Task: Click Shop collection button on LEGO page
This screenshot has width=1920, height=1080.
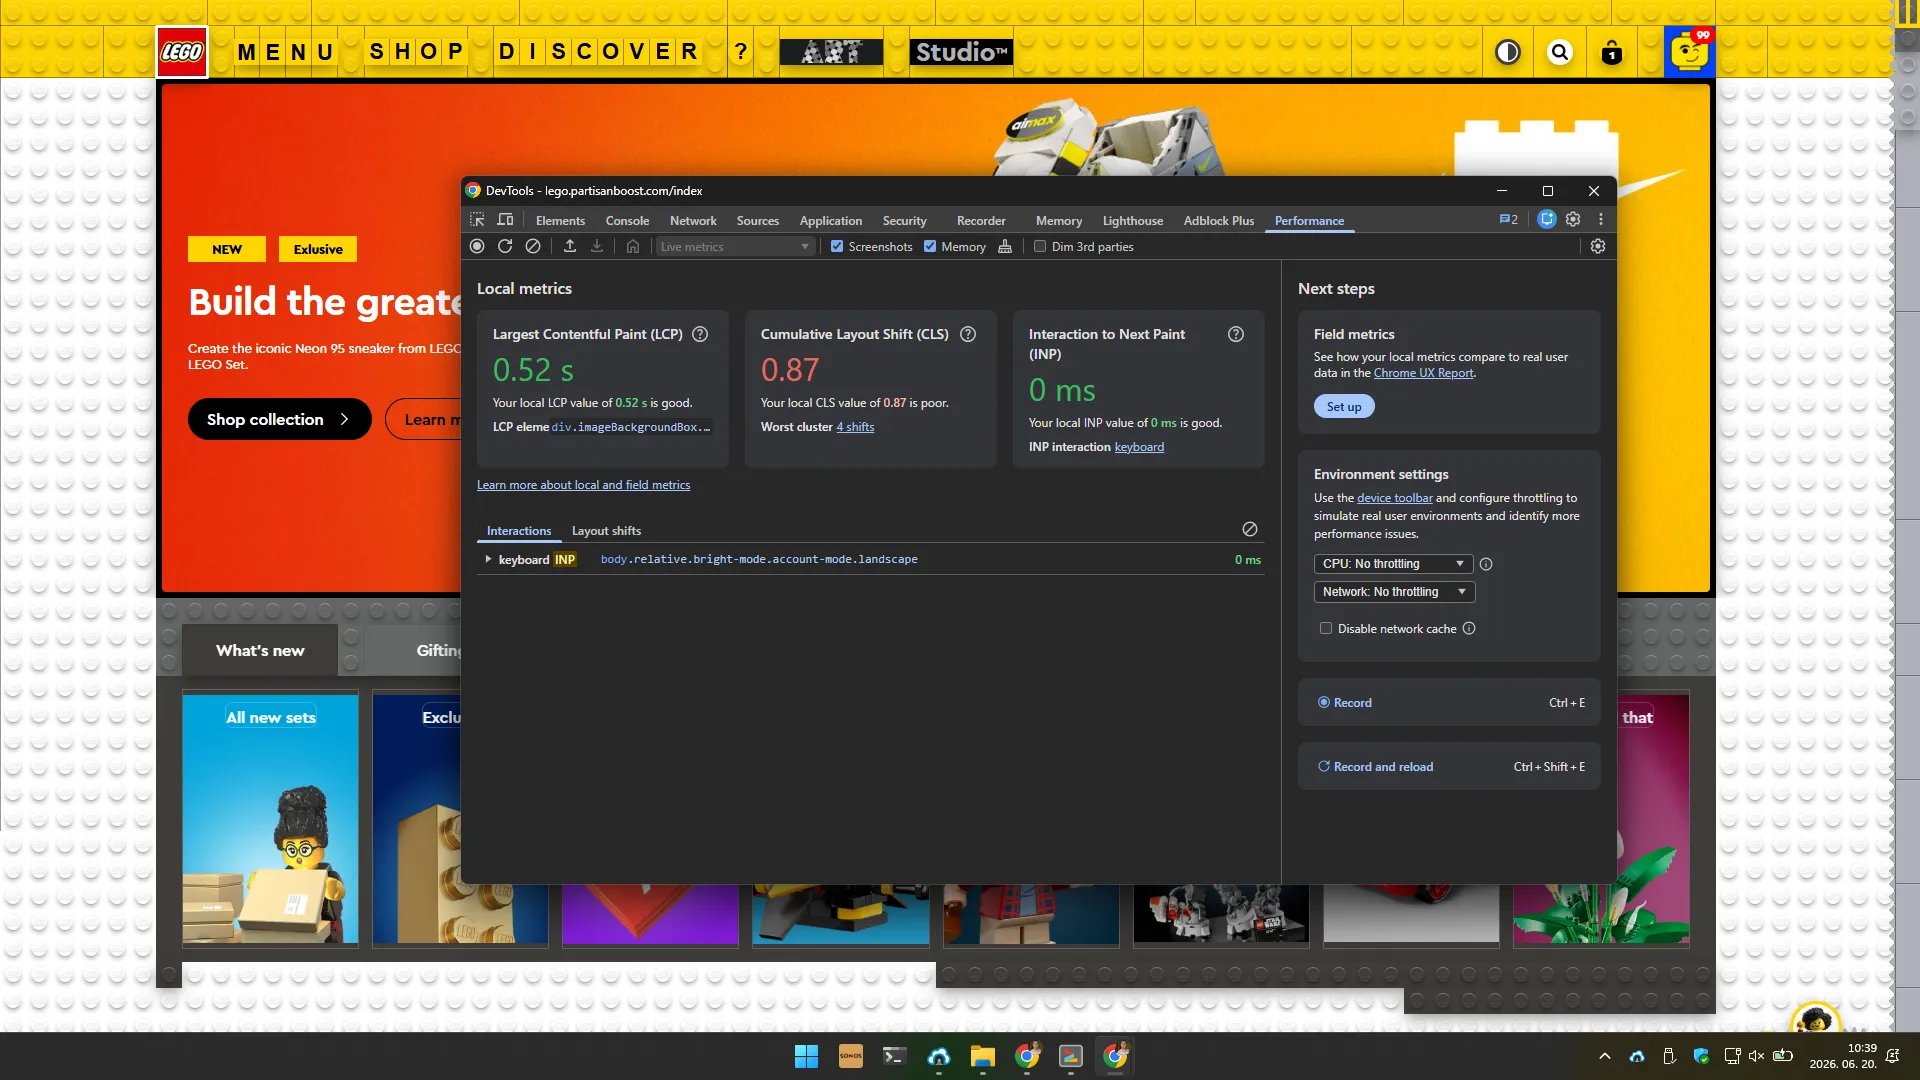Action: 279,419
